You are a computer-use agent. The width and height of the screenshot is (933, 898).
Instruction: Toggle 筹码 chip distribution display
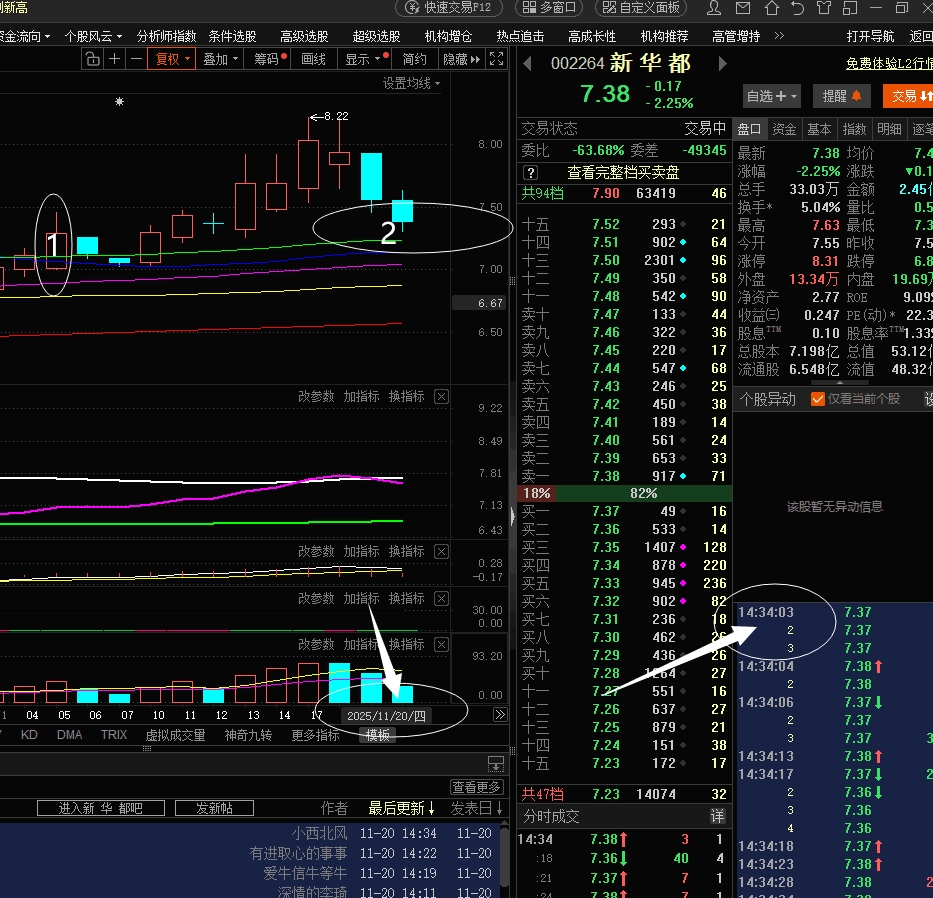pyautogui.click(x=267, y=60)
